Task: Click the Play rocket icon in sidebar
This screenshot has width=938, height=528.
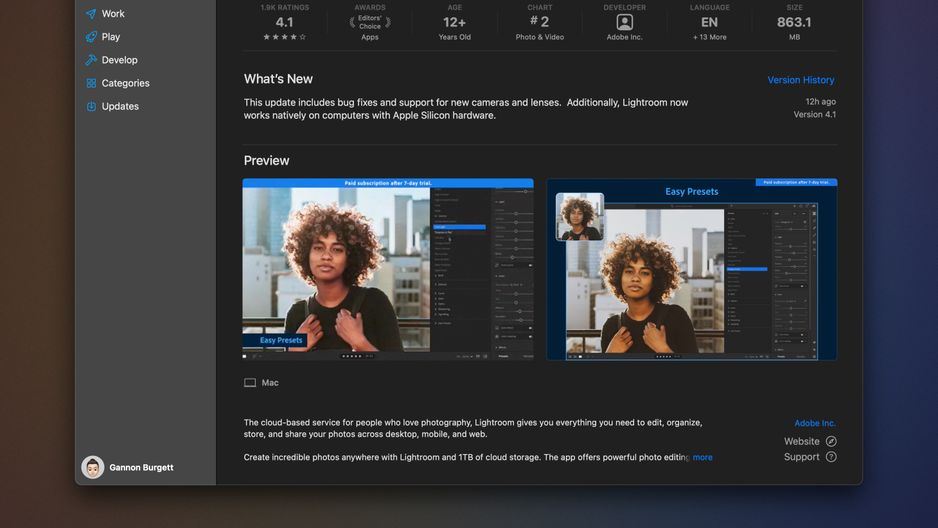Action: coord(91,36)
